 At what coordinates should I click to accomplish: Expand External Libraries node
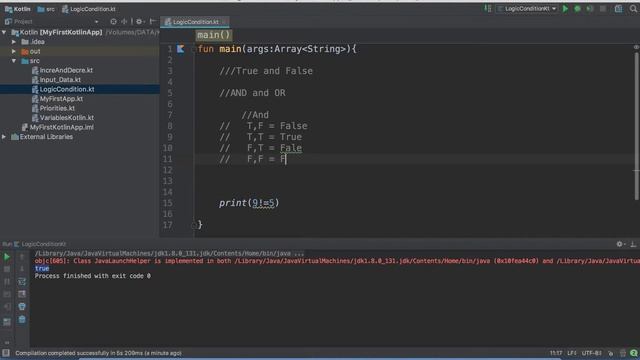[x=4, y=137]
